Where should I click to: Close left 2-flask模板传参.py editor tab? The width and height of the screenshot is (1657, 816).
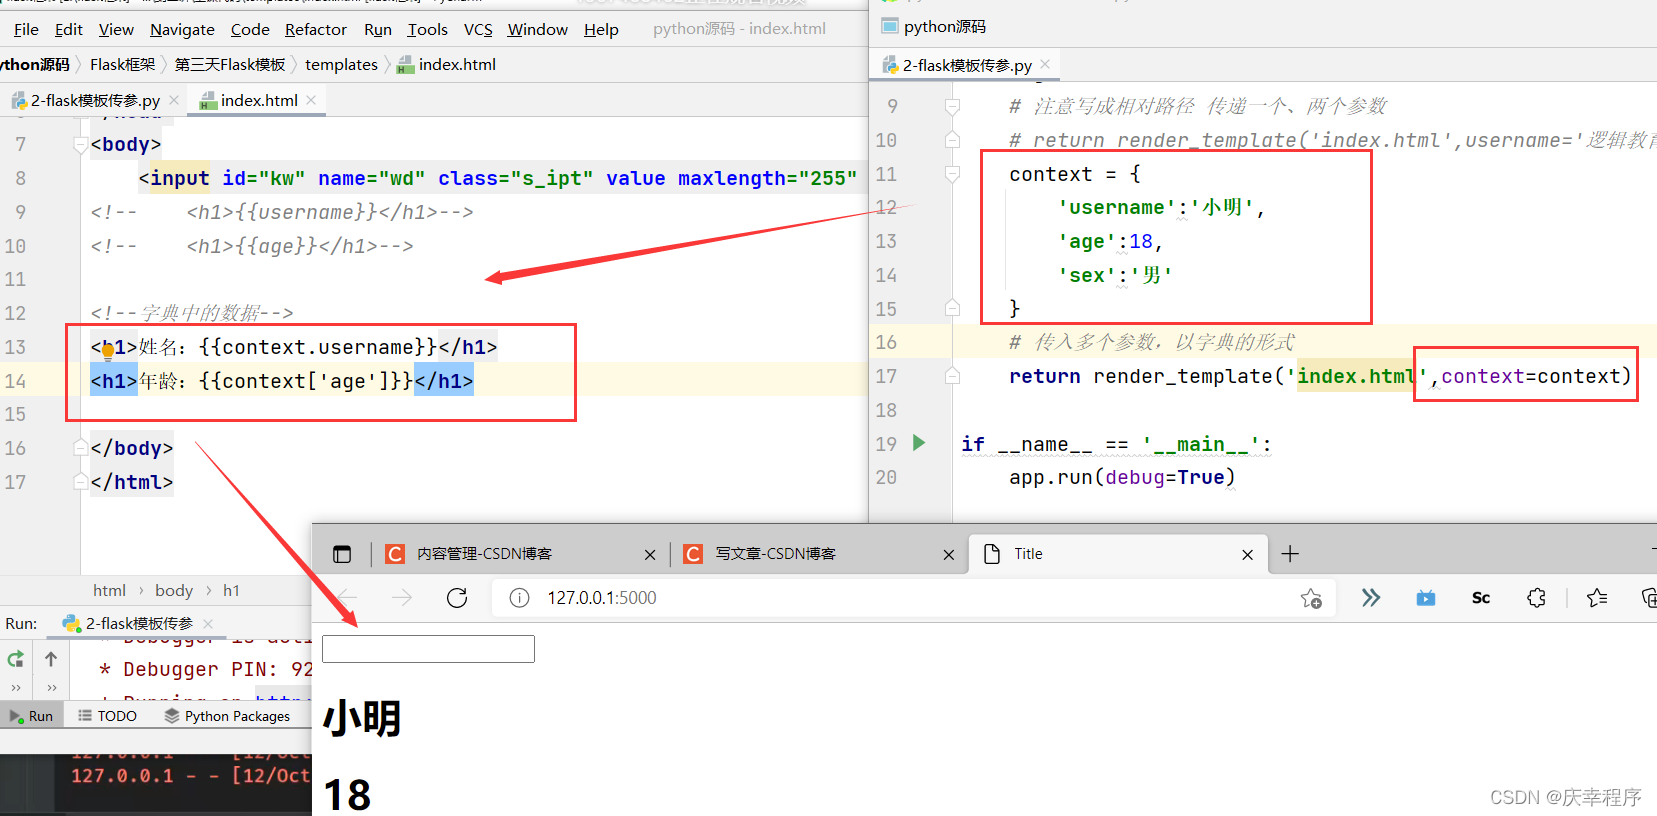[x=174, y=100]
